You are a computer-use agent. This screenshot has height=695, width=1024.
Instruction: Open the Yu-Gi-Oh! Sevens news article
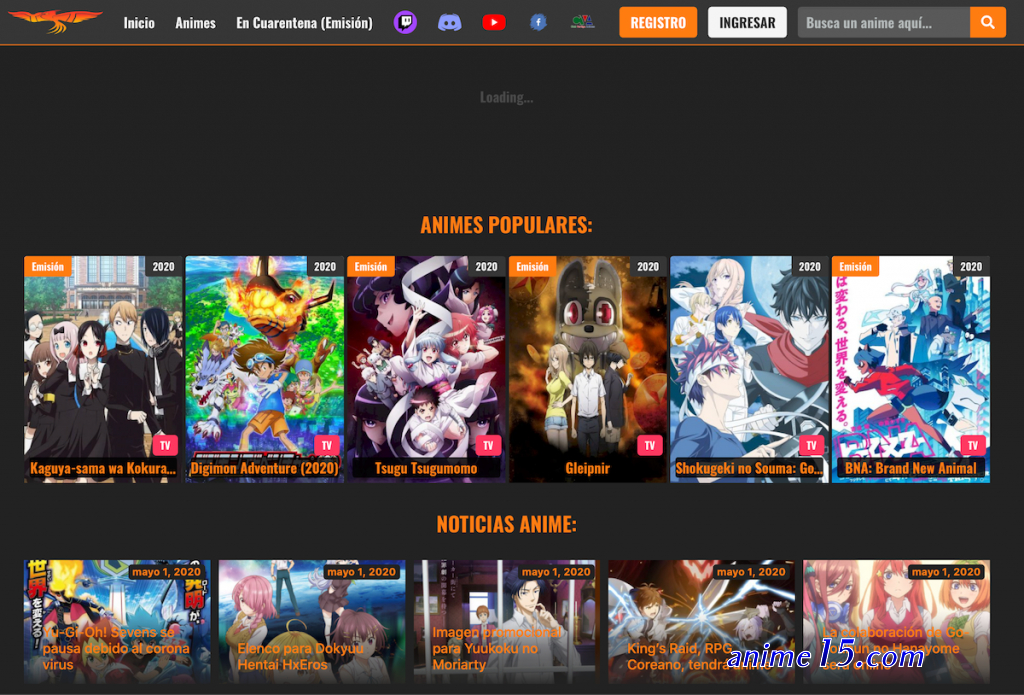118,622
